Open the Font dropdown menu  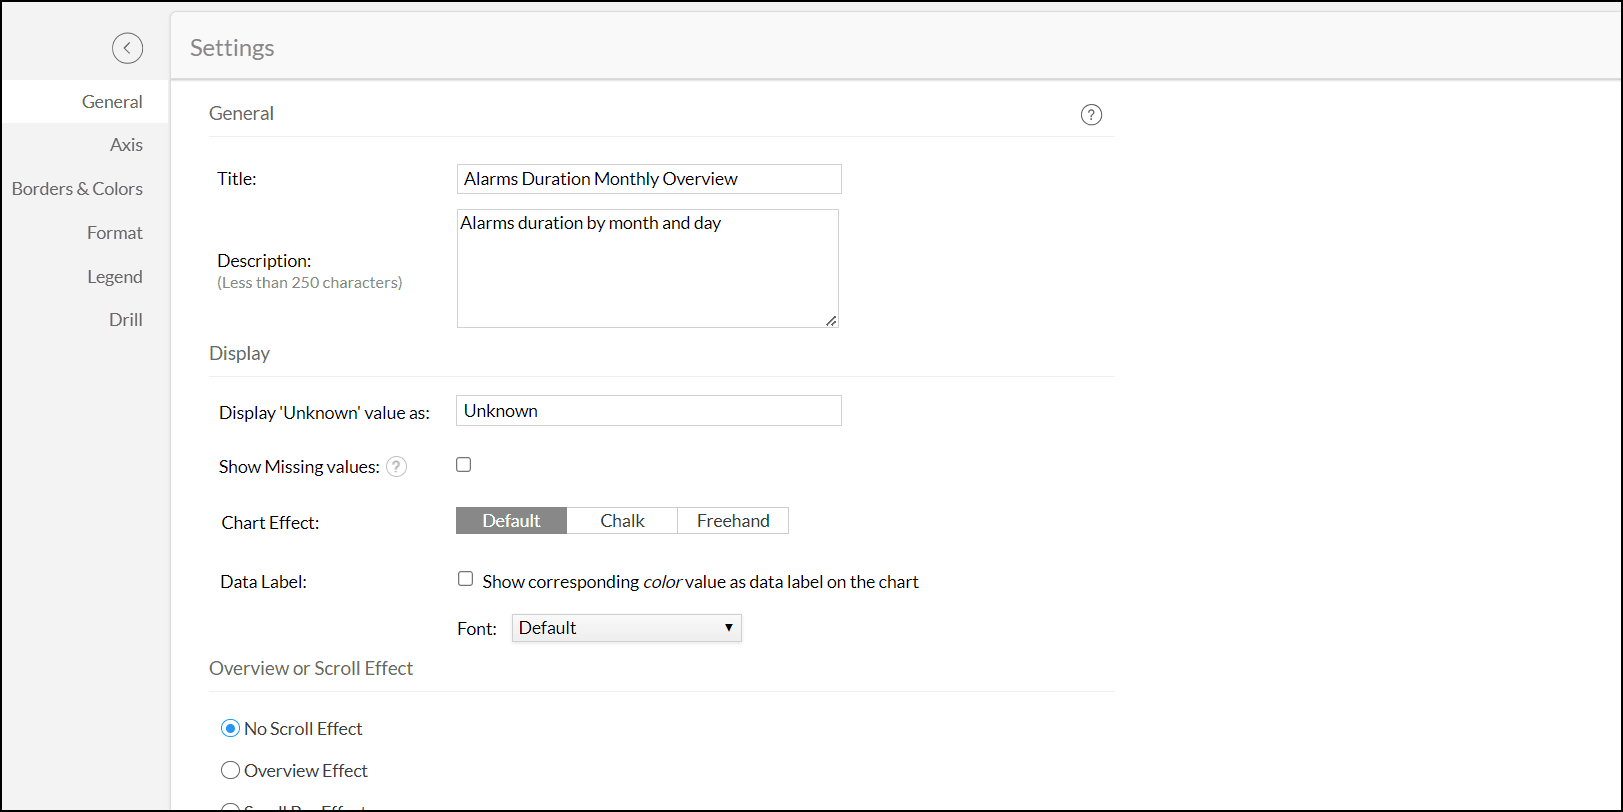[626, 628]
